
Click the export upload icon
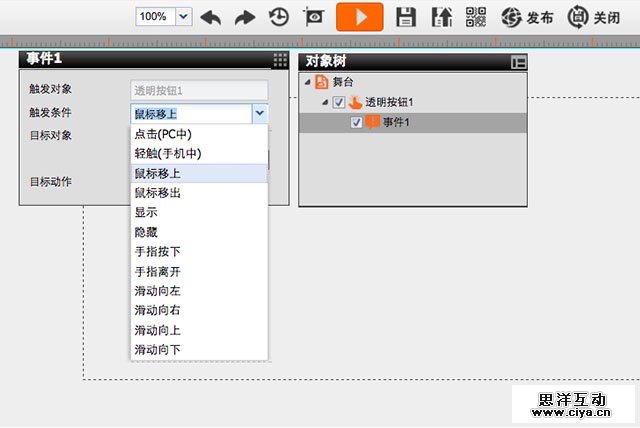[439, 17]
